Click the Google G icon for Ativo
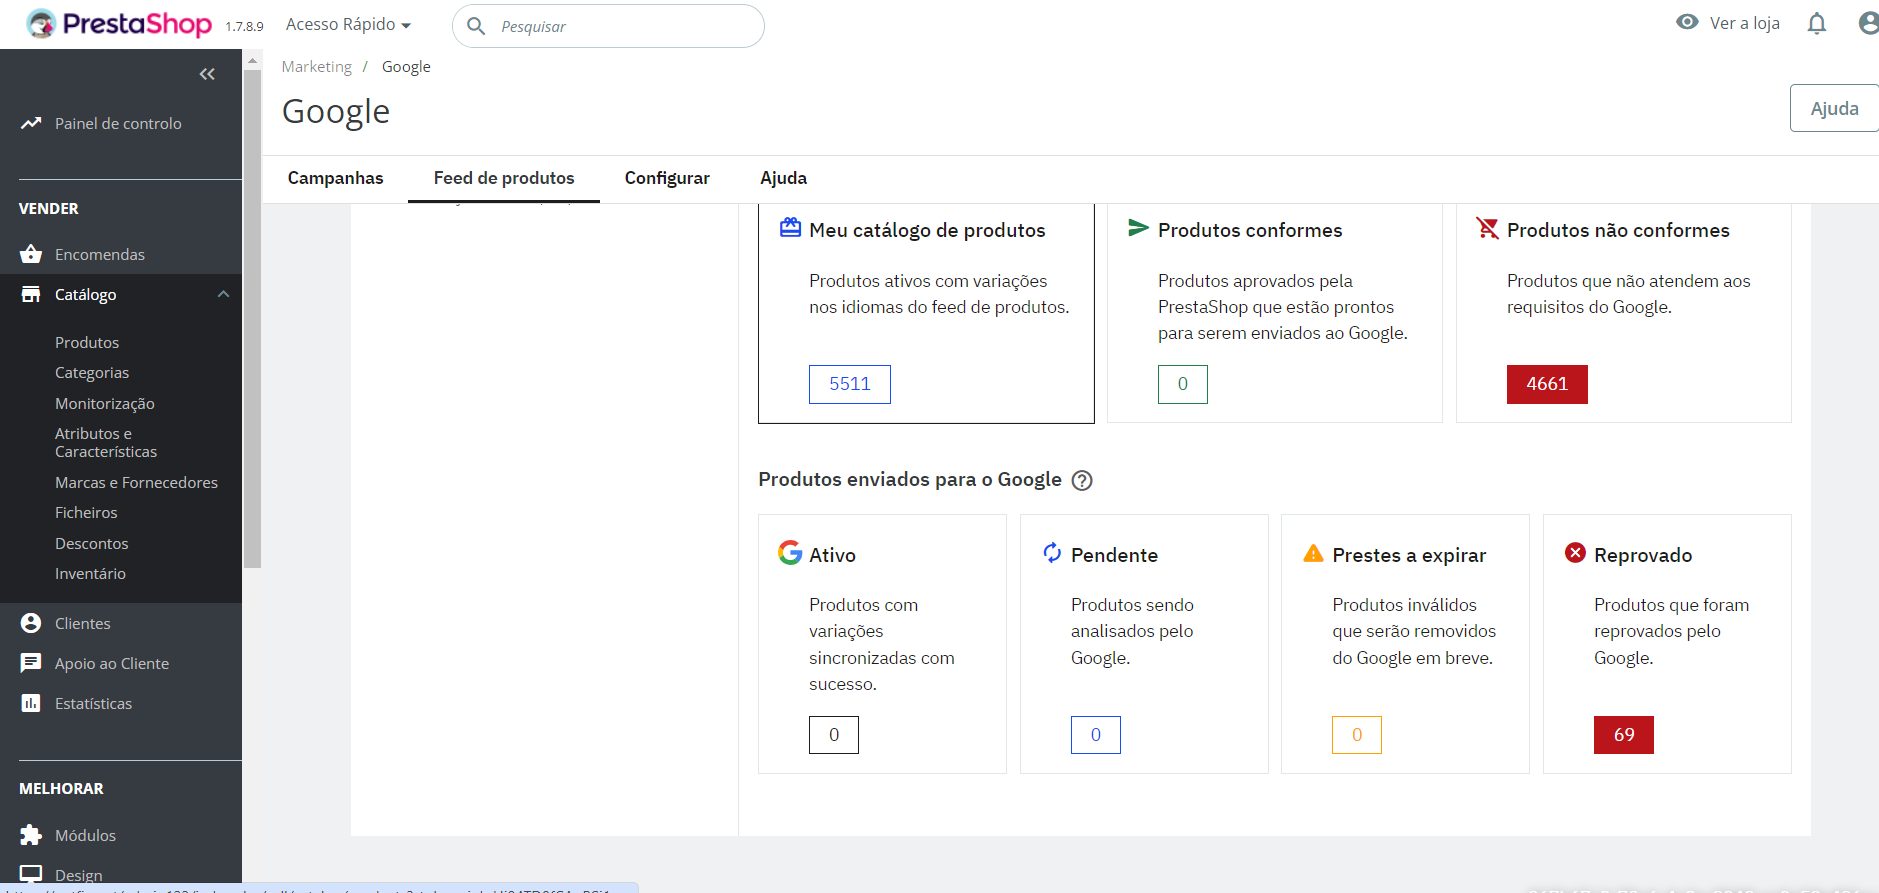This screenshot has width=1879, height=893. (x=790, y=552)
